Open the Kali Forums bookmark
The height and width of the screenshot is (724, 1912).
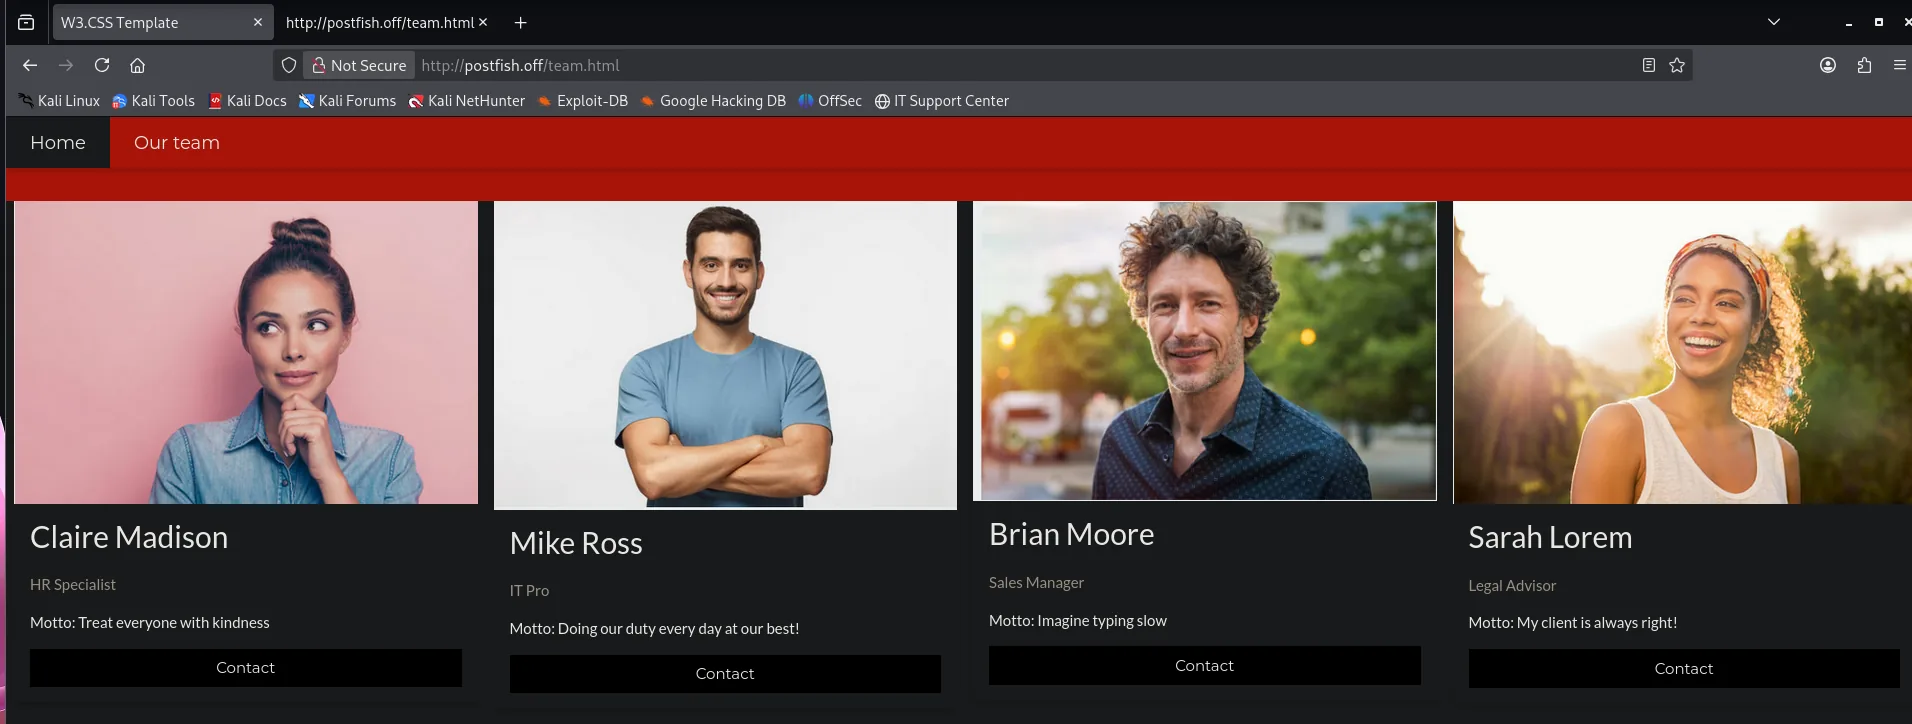348,101
